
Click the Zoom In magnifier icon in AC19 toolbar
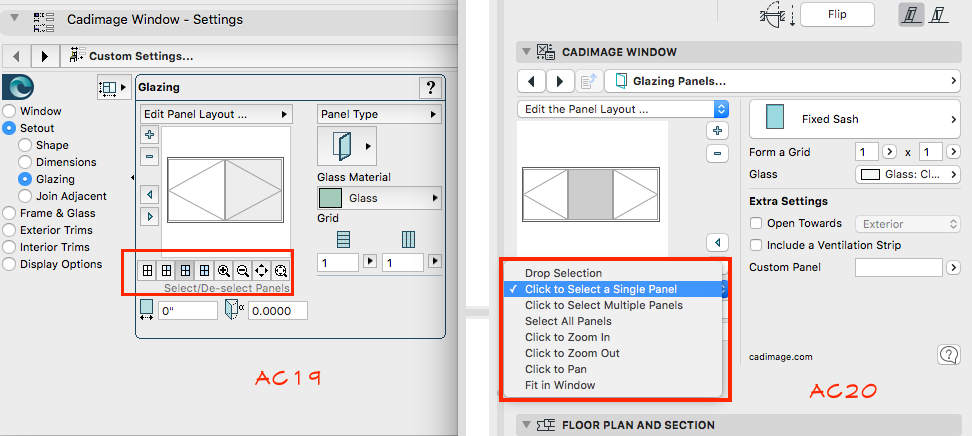pos(224,270)
